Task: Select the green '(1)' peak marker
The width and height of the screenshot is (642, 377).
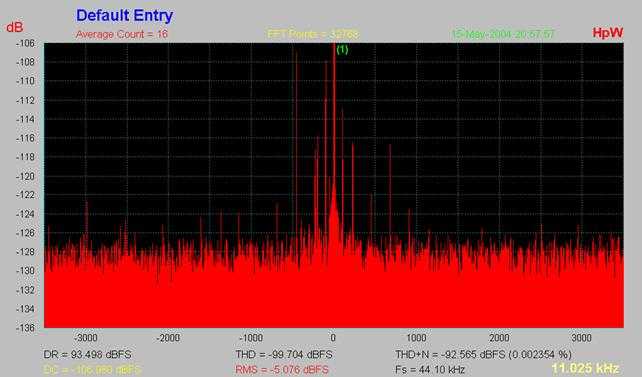Action: (x=342, y=50)
